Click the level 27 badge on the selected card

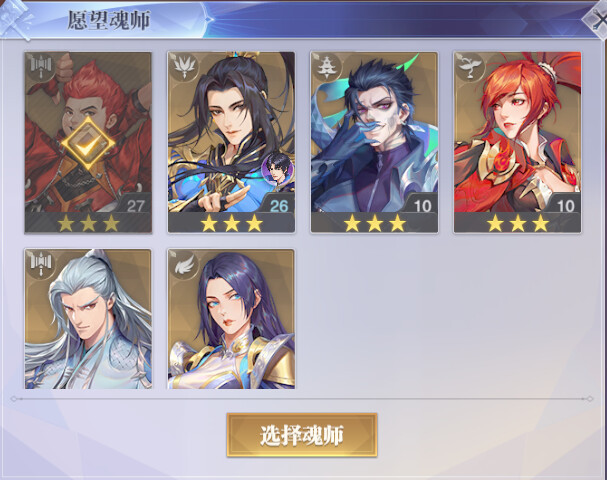click(x=135, y=206)
